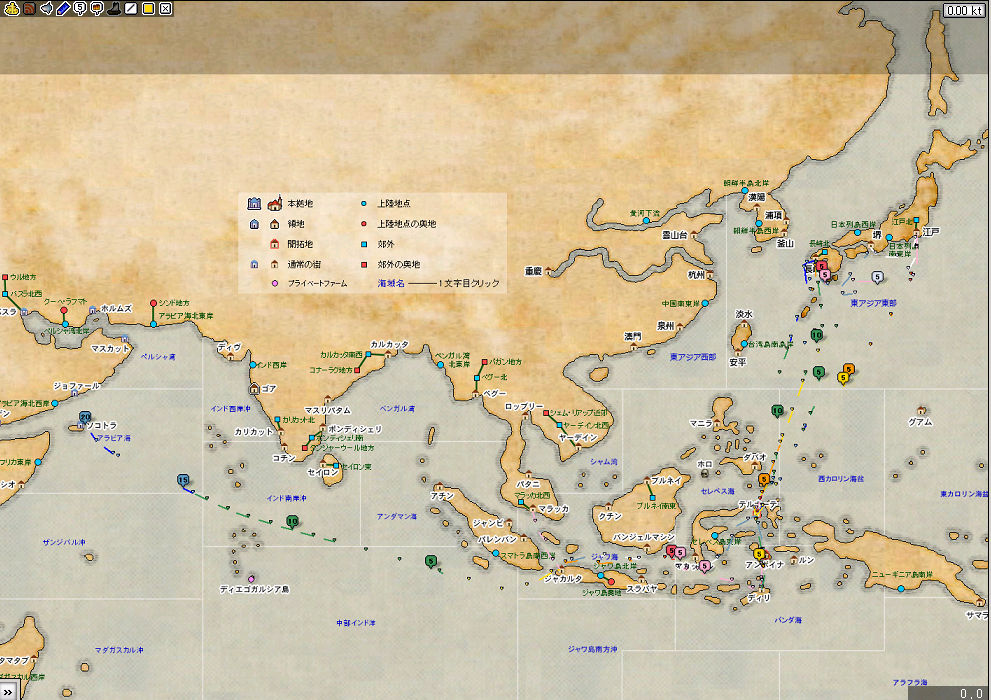The height and width of the screenshot is (700, 991).
Task: Click the X box icon in toolbar
Action: tap(165, 8)
